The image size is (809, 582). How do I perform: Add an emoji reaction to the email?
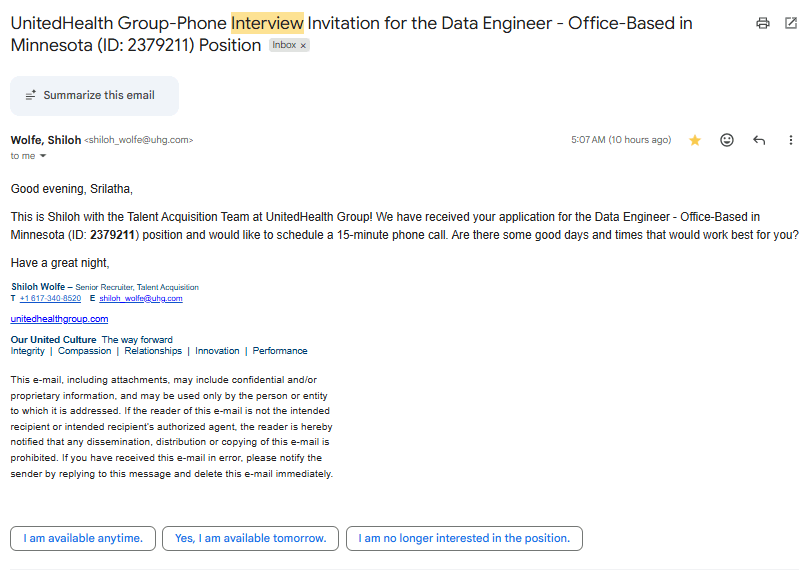726,140
